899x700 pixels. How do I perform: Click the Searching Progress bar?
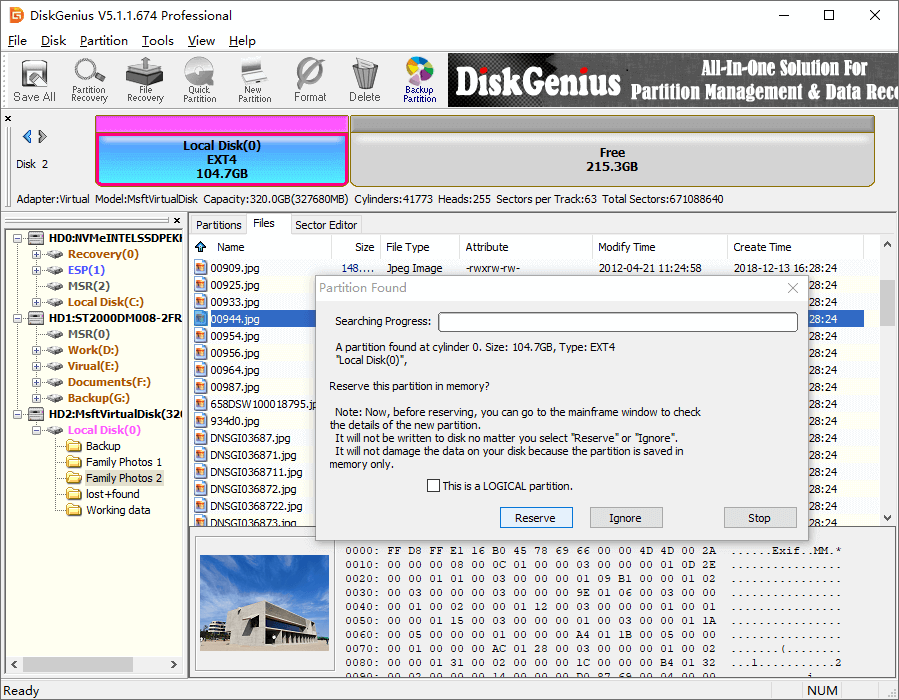coord(617,322)
